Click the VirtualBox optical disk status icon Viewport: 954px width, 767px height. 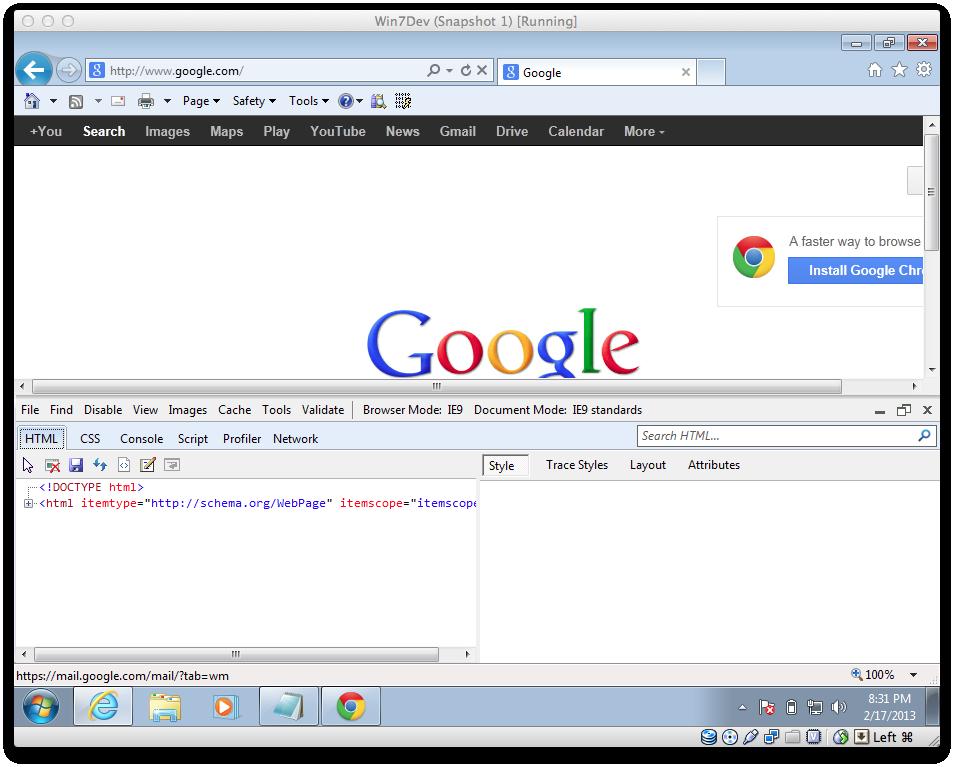pos(729,737)
